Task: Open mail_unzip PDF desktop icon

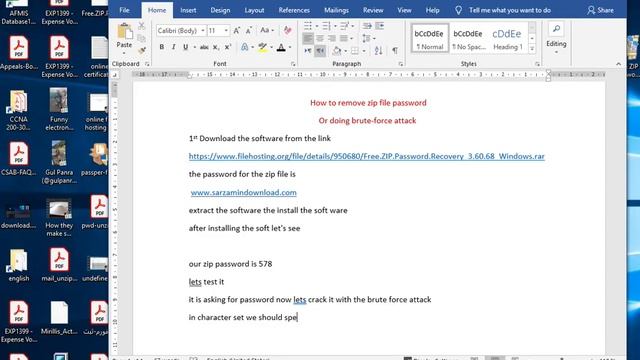Action: (59, 265)
